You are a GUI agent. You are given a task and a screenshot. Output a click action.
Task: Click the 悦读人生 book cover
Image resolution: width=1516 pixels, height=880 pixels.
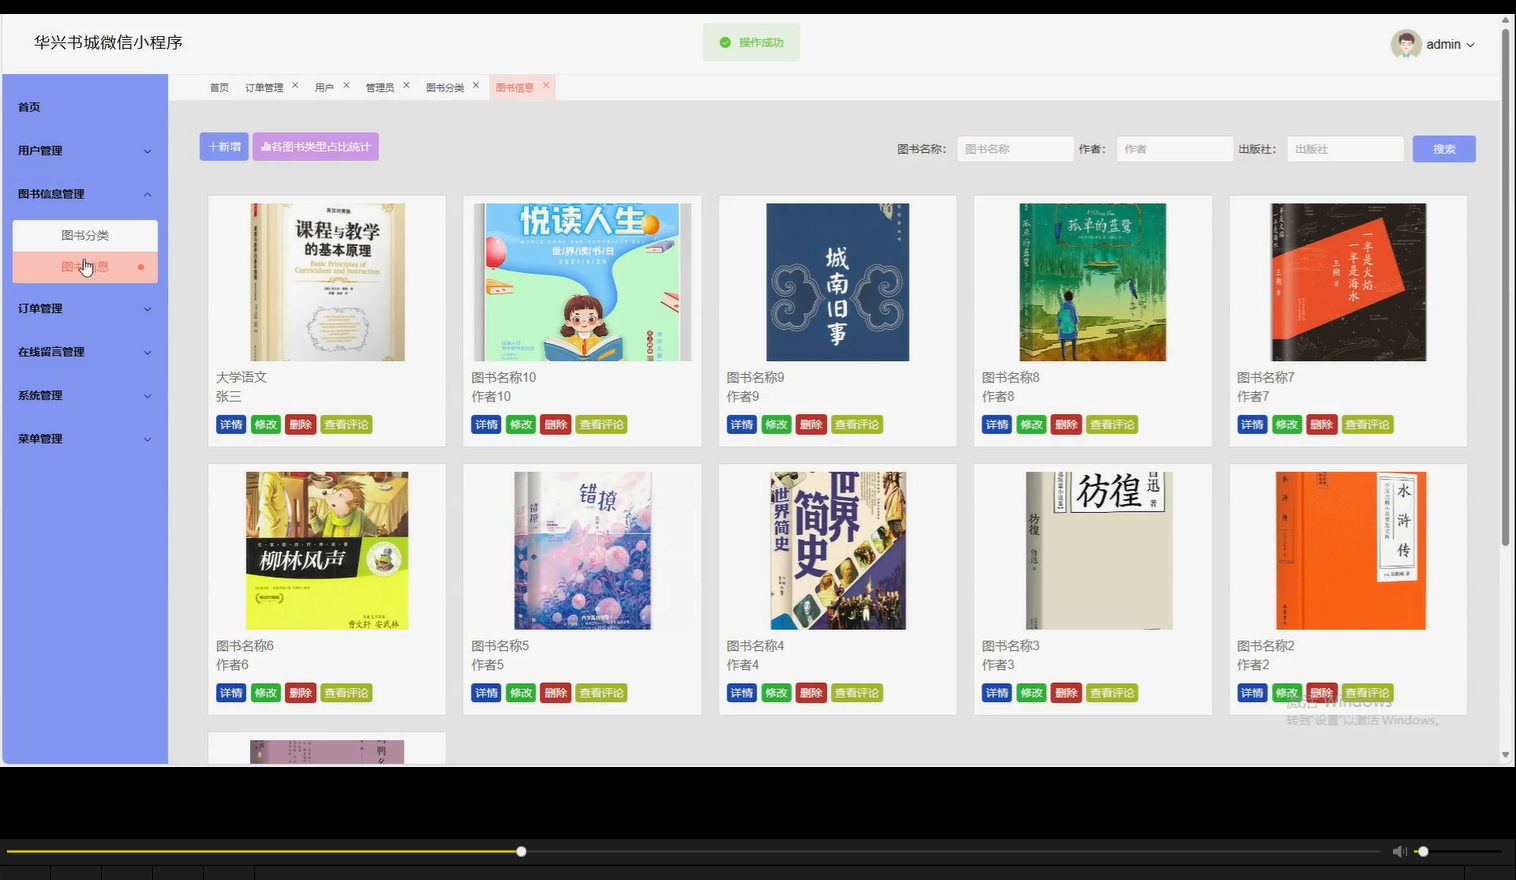click(x=582, y=282)
